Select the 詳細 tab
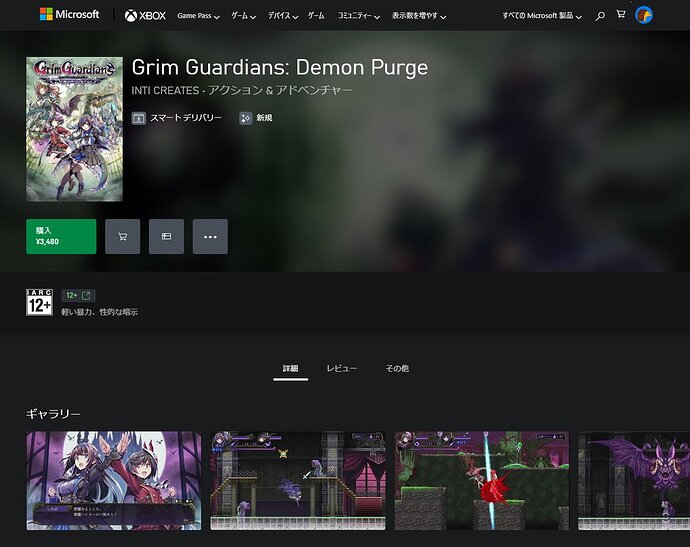This screenshot has height=547, width=690. point(290,369)
